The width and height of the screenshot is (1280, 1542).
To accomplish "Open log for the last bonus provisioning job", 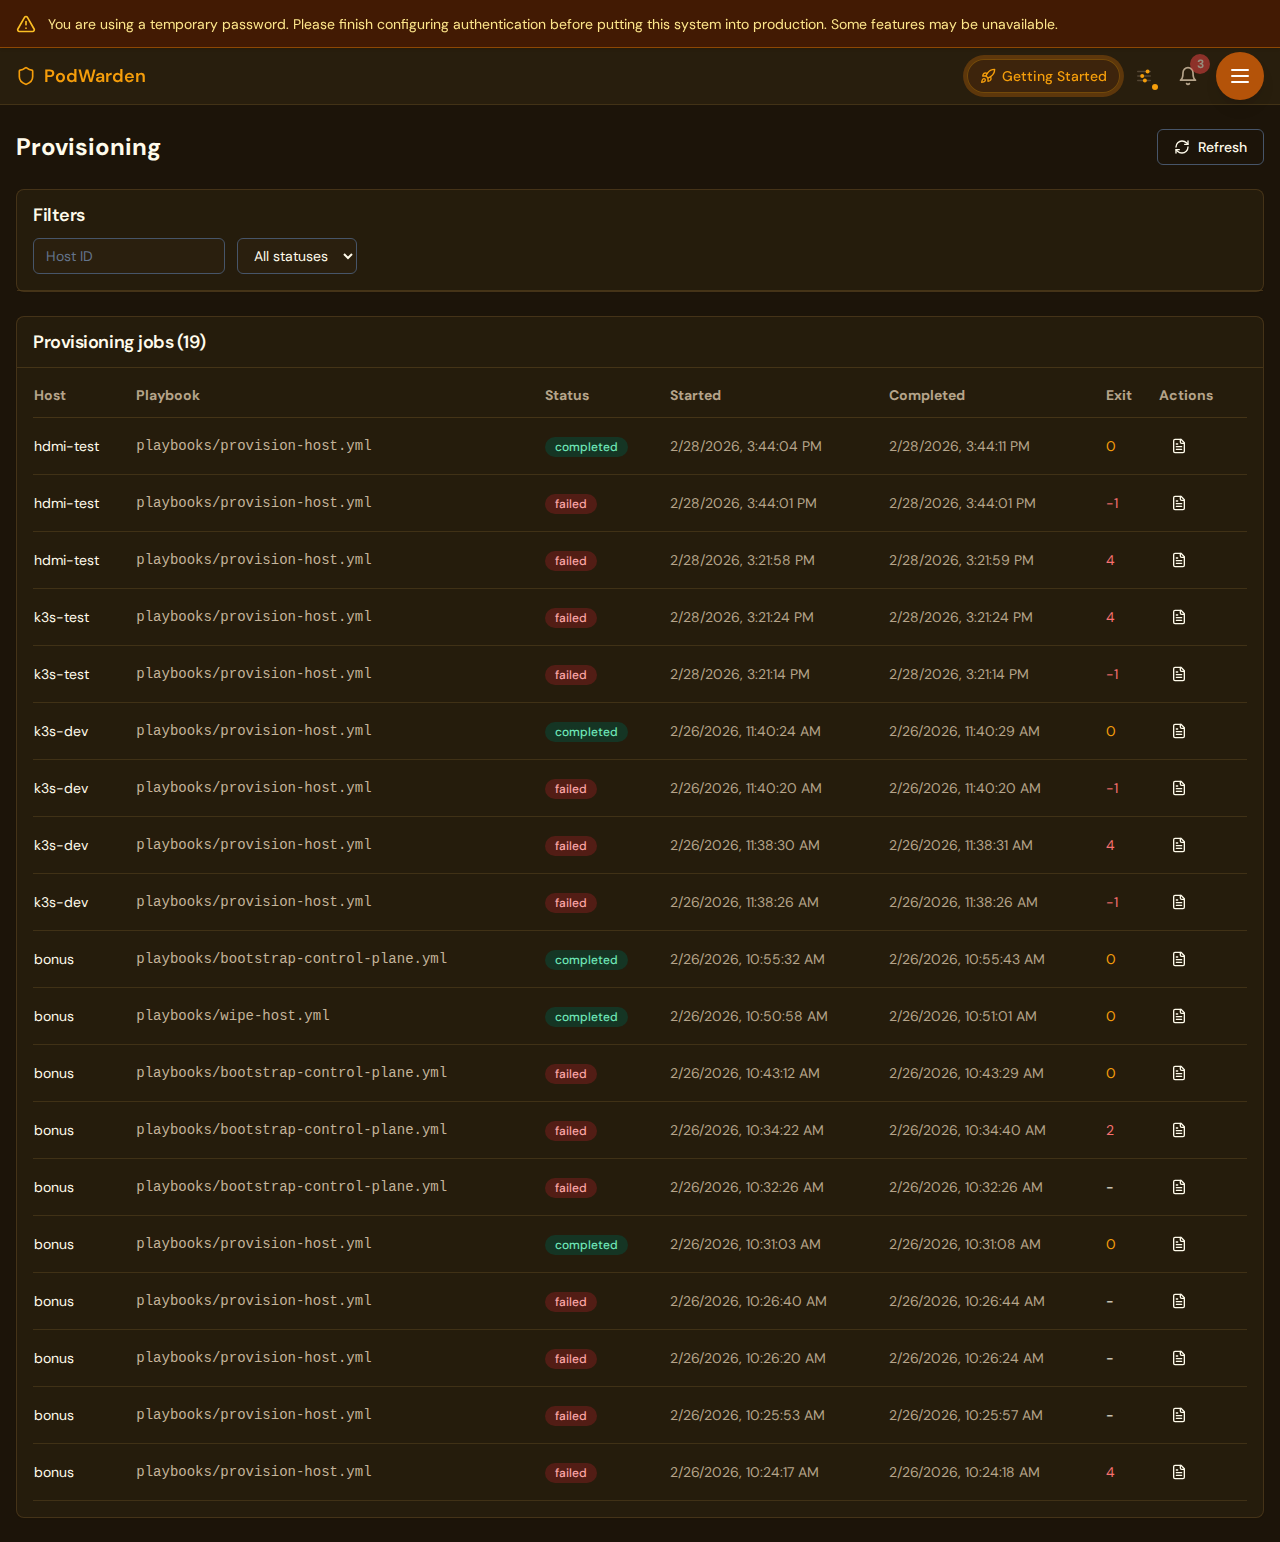I will tap(1178, 1472).
